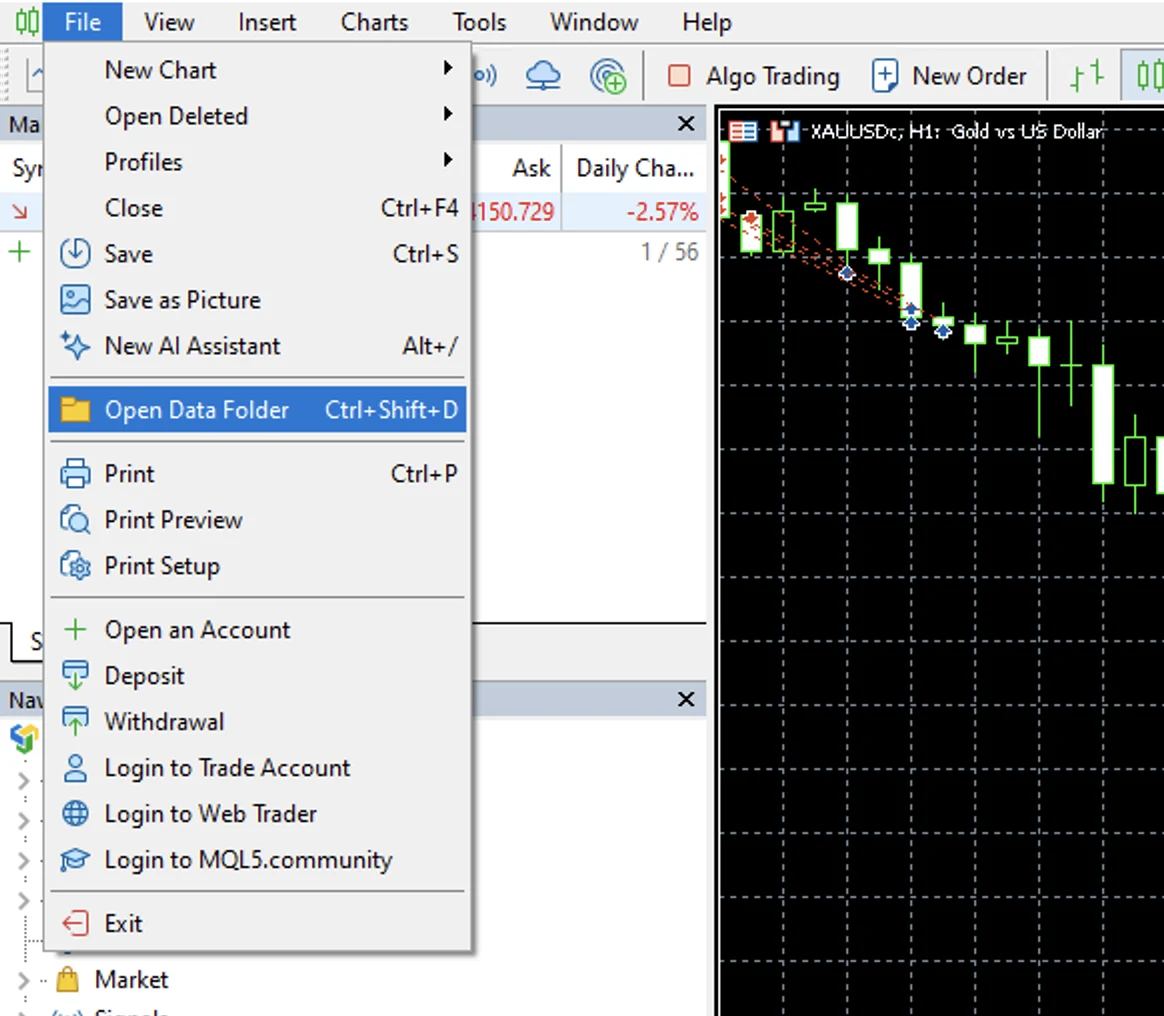Click the XAUUSDc, H1 chart title text

(956, 131)
